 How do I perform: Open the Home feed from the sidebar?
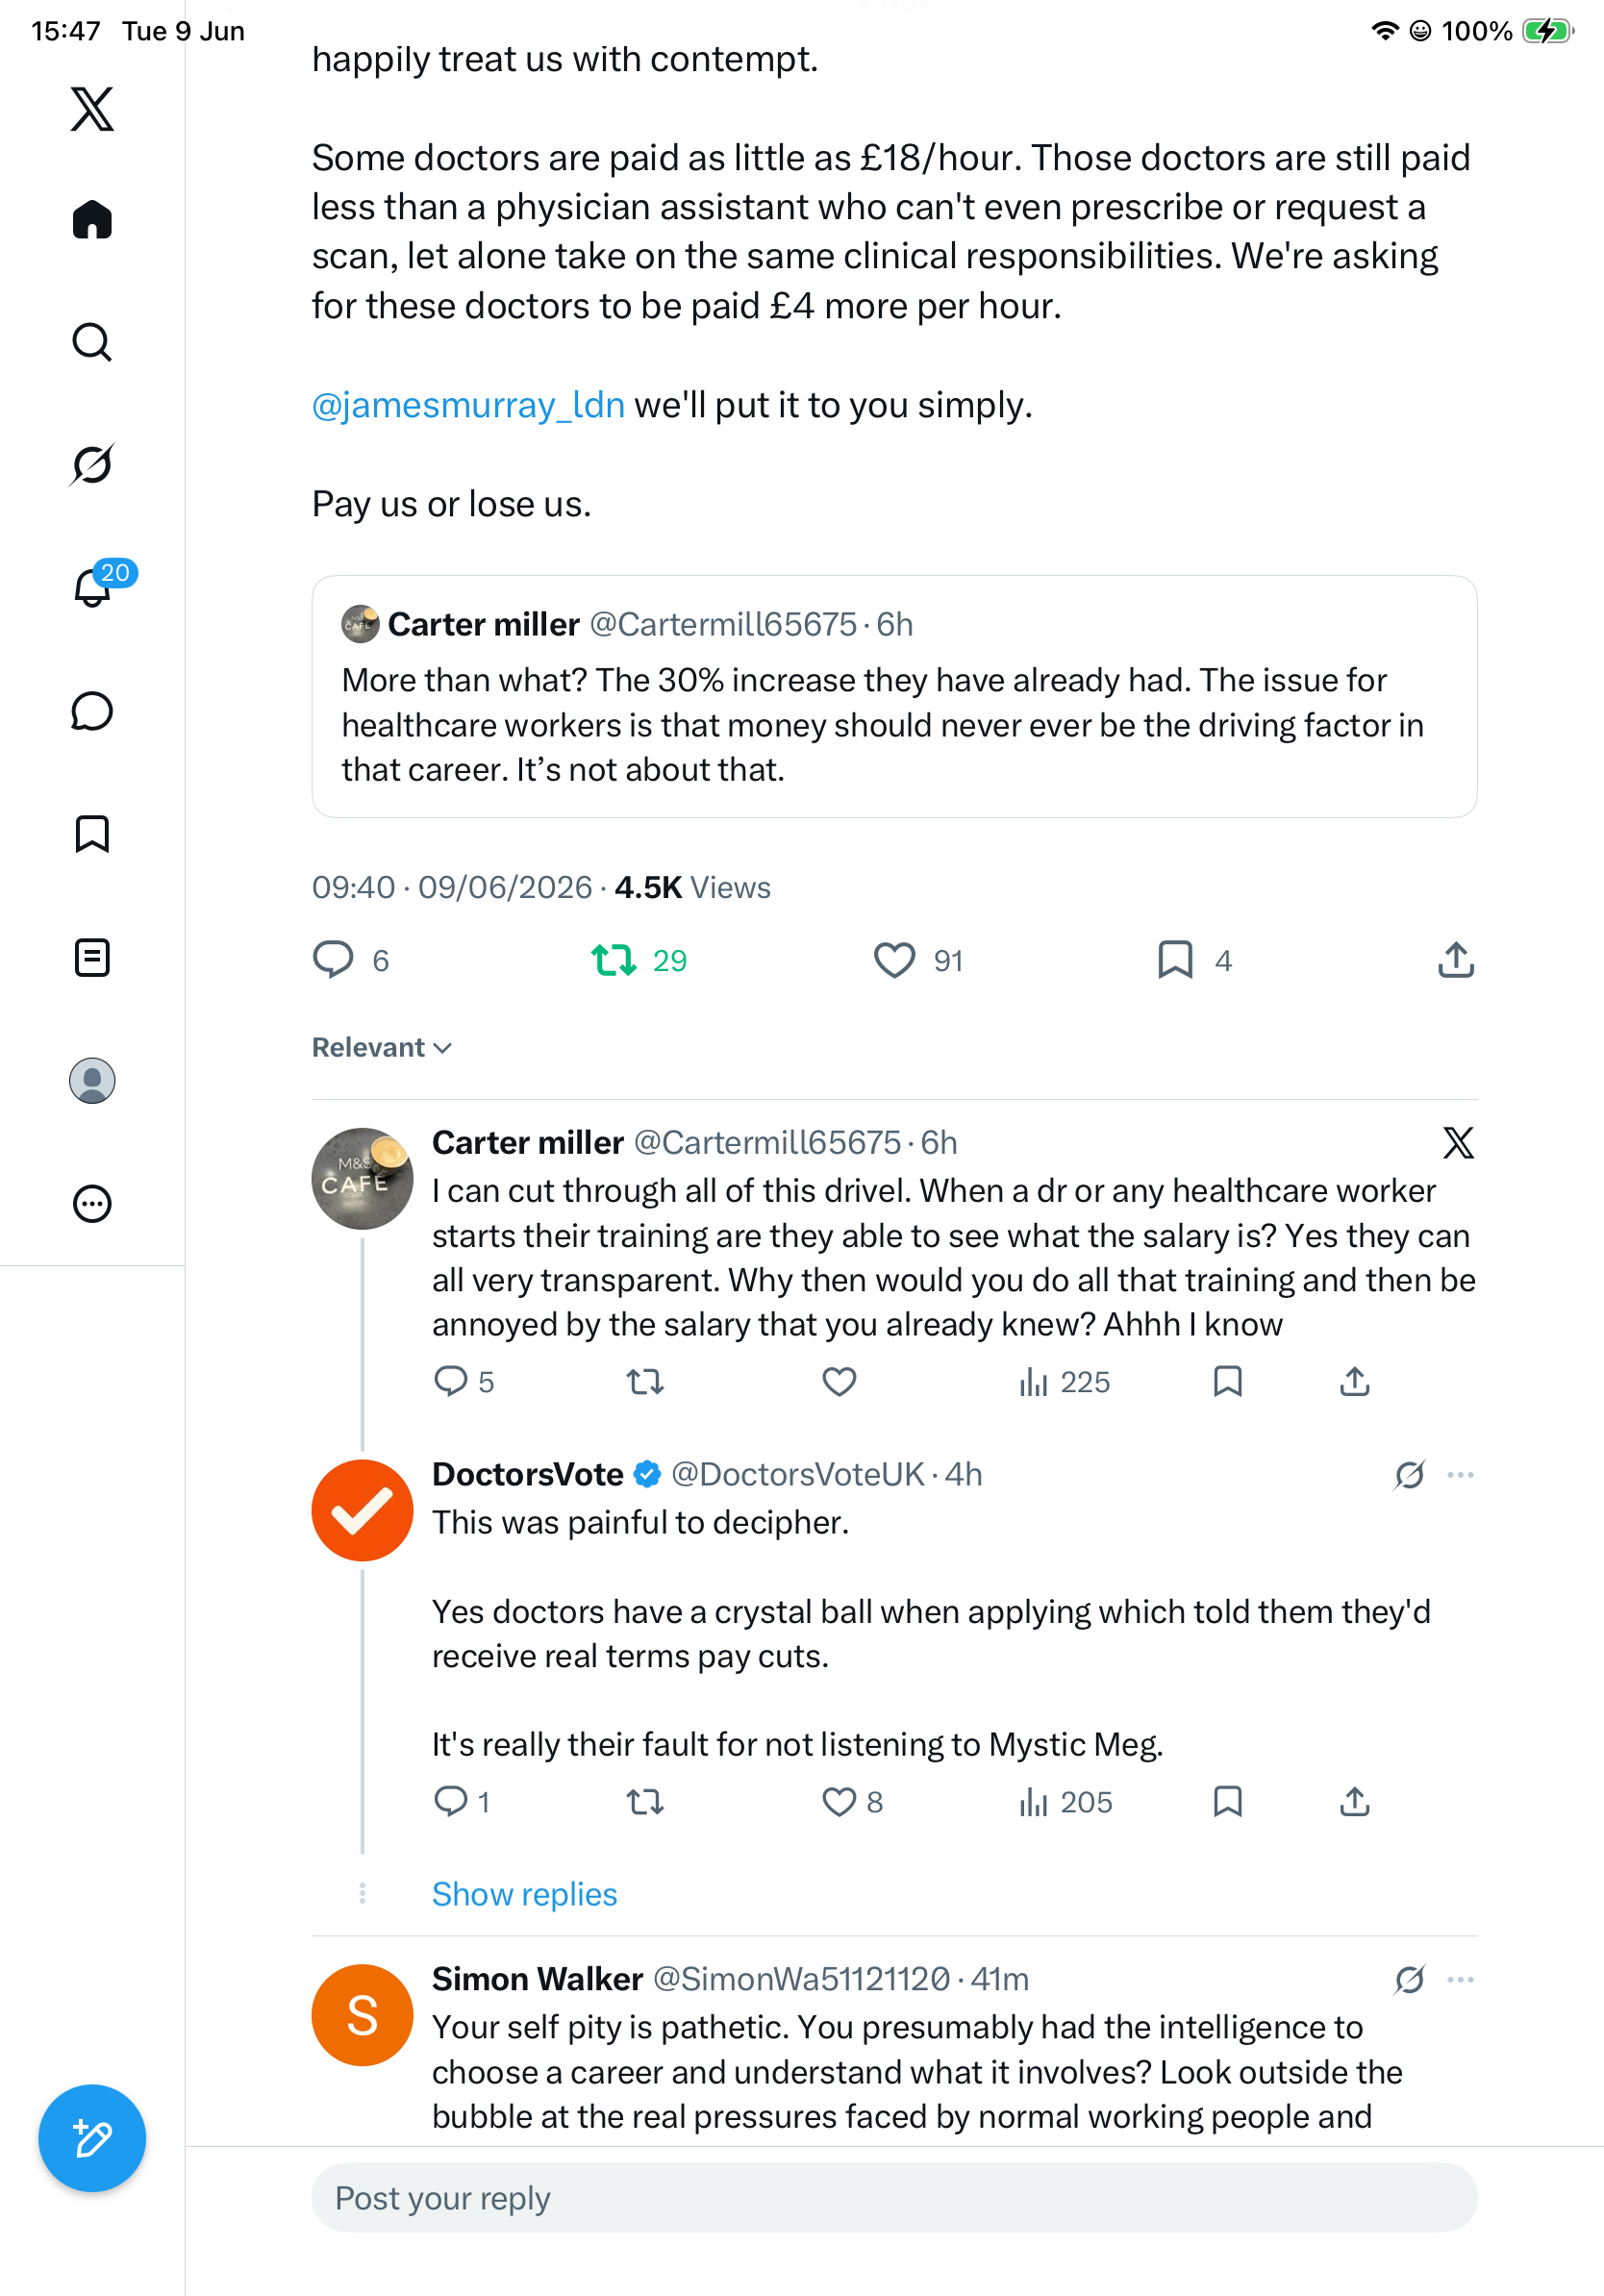click(92, 219)
